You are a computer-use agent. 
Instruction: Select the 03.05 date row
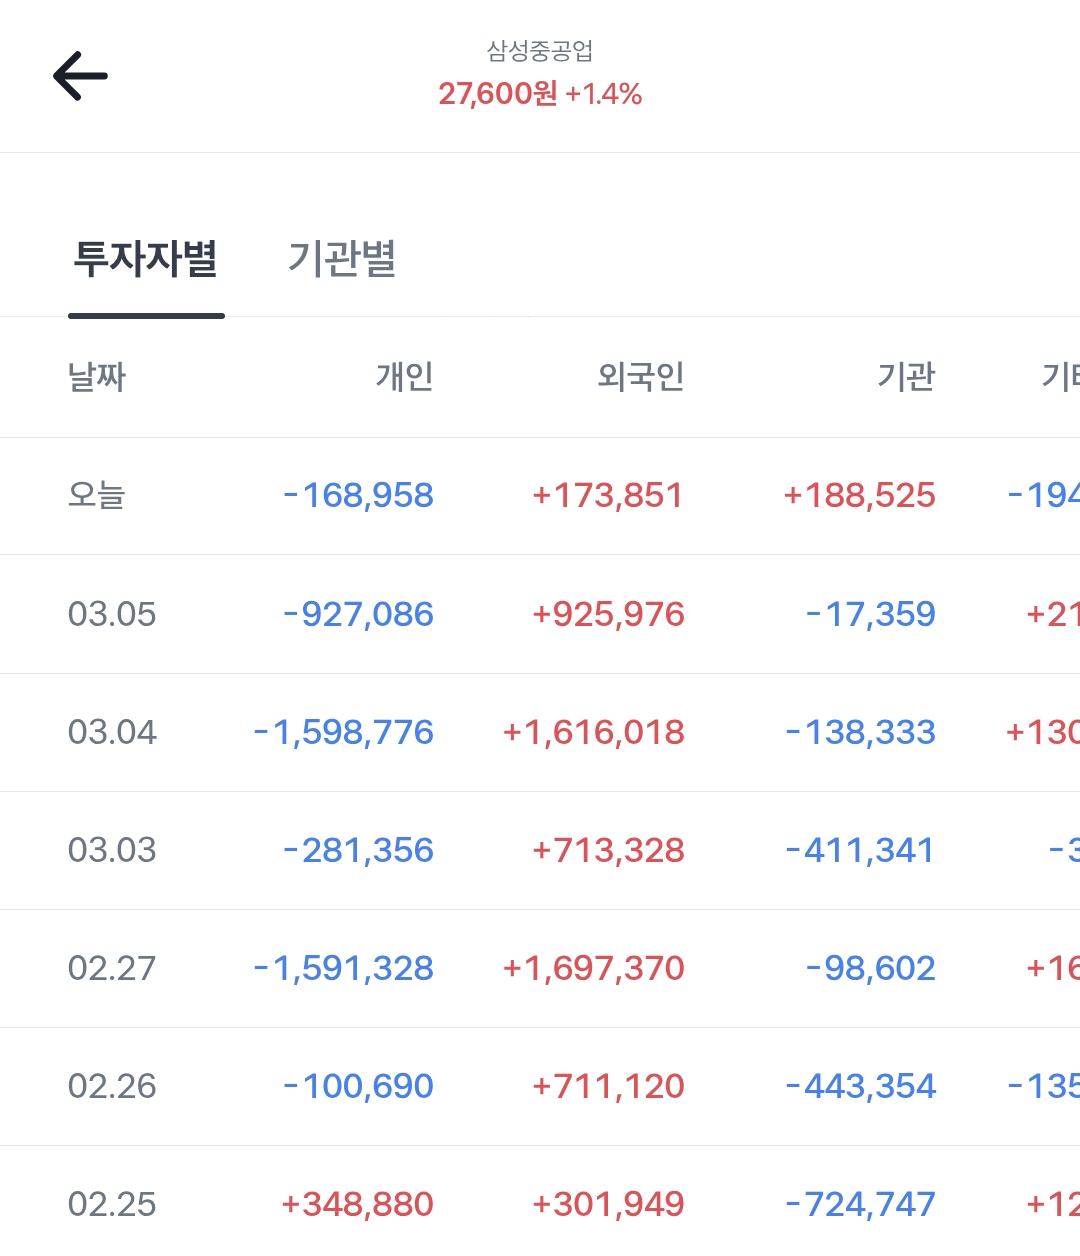click(112, 614)
